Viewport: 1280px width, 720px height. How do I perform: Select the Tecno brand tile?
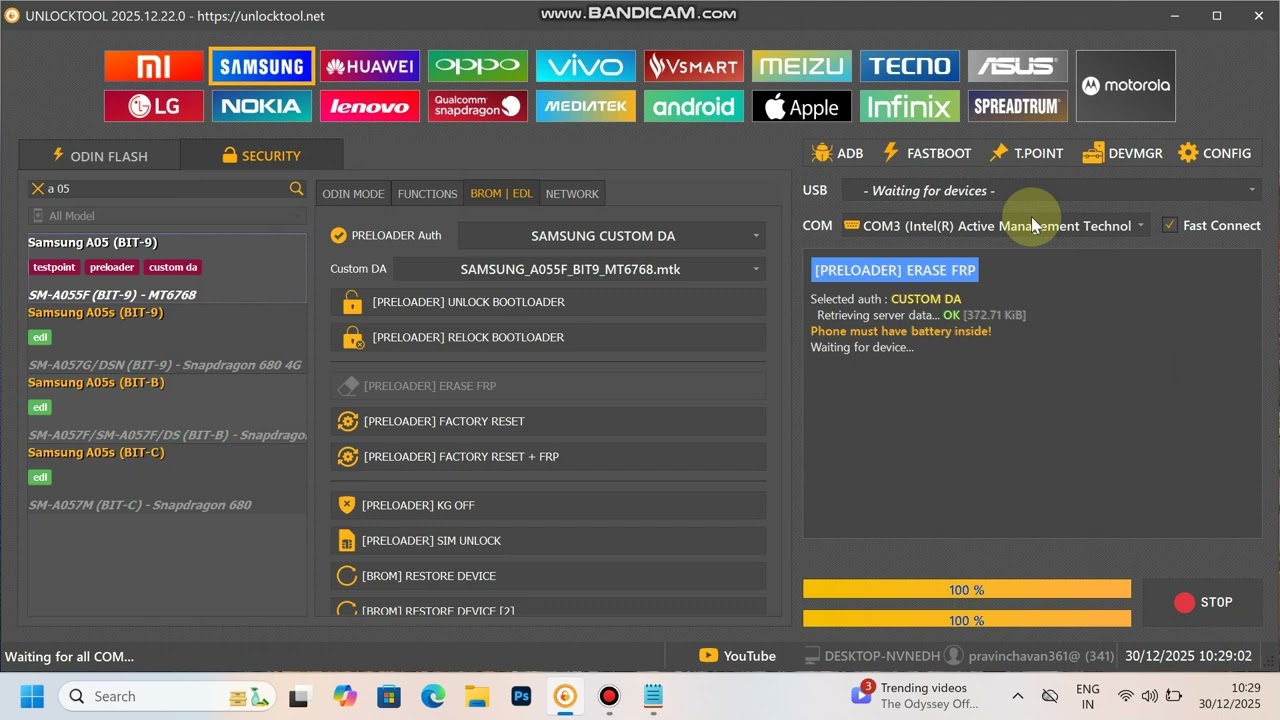[x=910, y=66]
